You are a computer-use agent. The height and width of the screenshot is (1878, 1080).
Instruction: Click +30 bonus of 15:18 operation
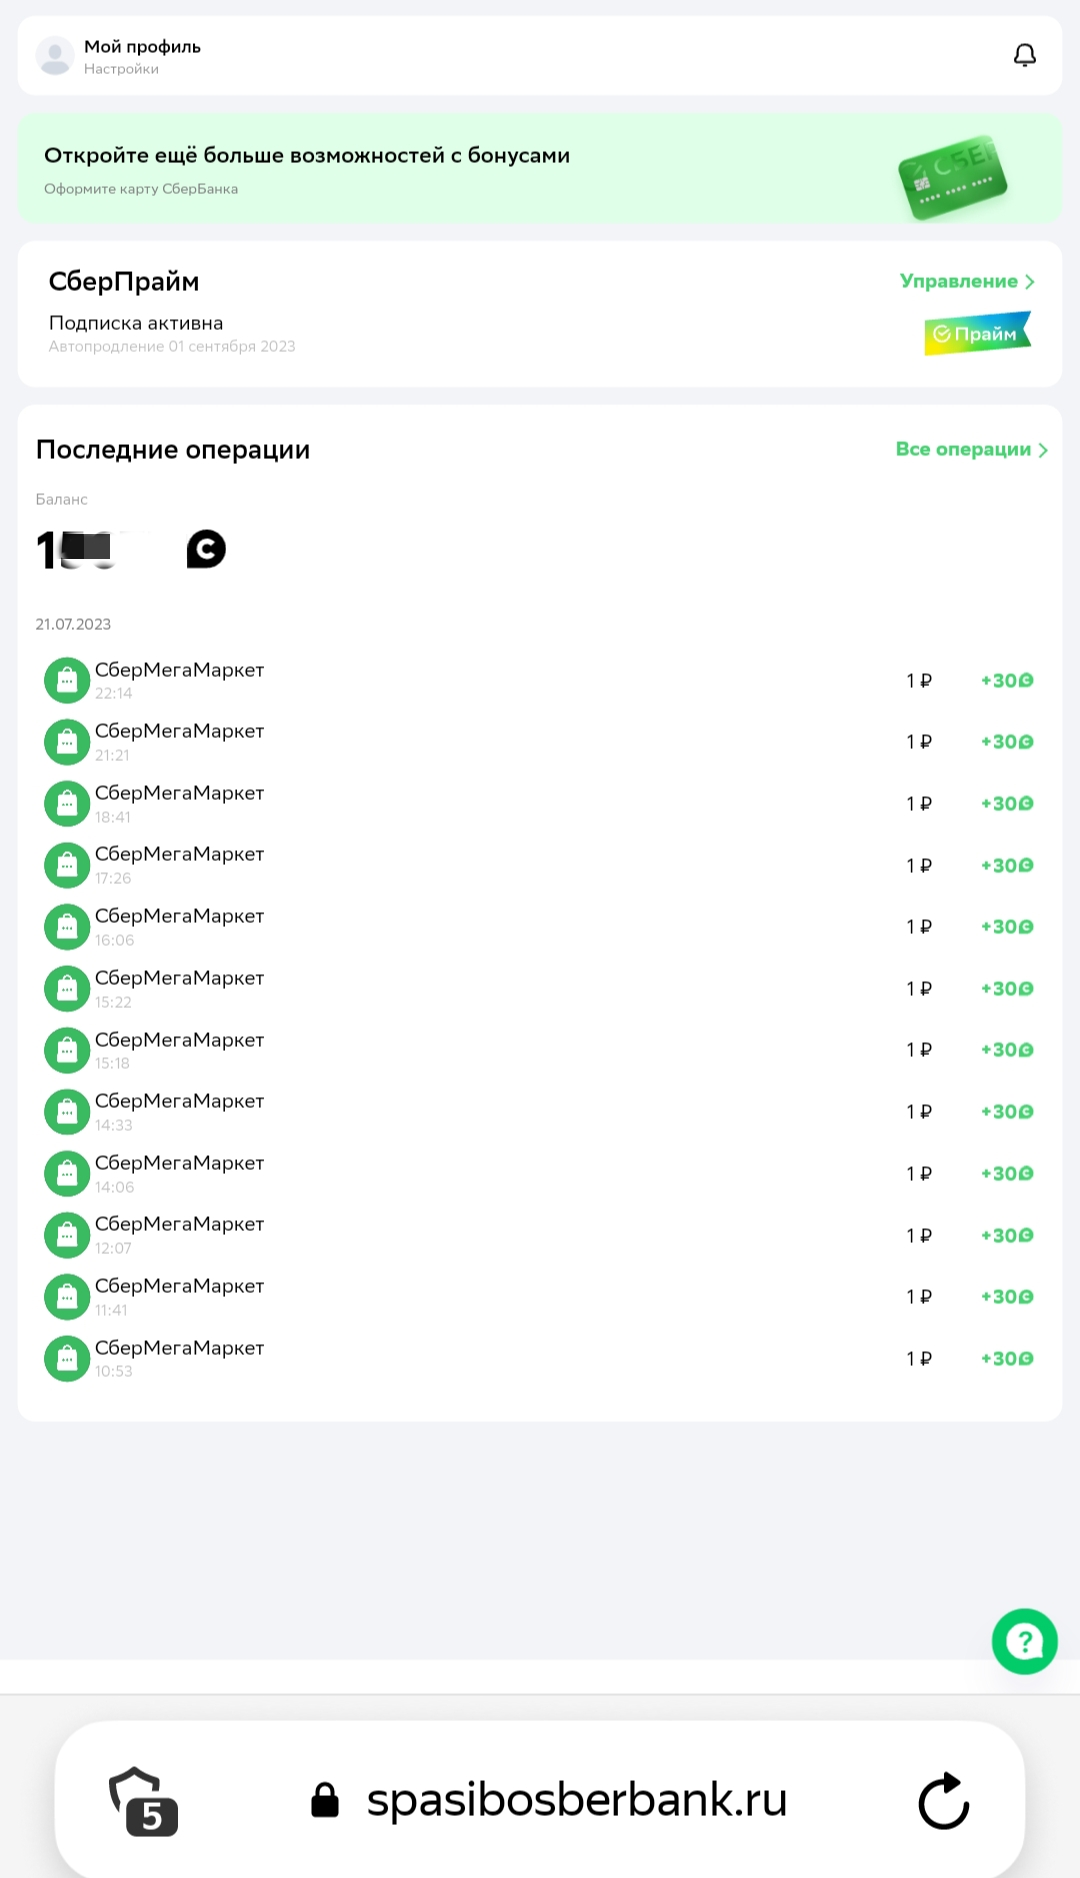1007,1050
